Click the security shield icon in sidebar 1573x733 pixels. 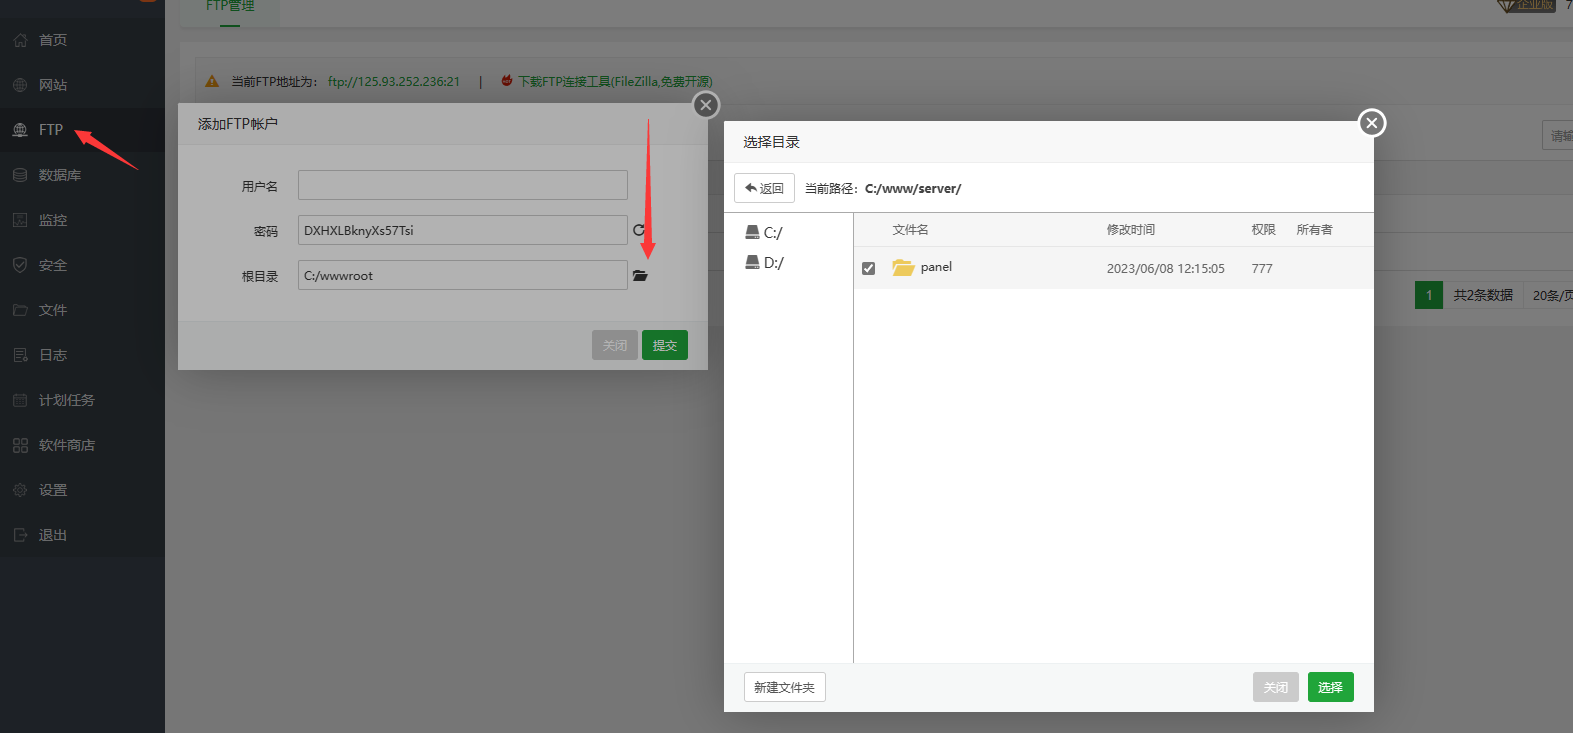click(20, 265)
